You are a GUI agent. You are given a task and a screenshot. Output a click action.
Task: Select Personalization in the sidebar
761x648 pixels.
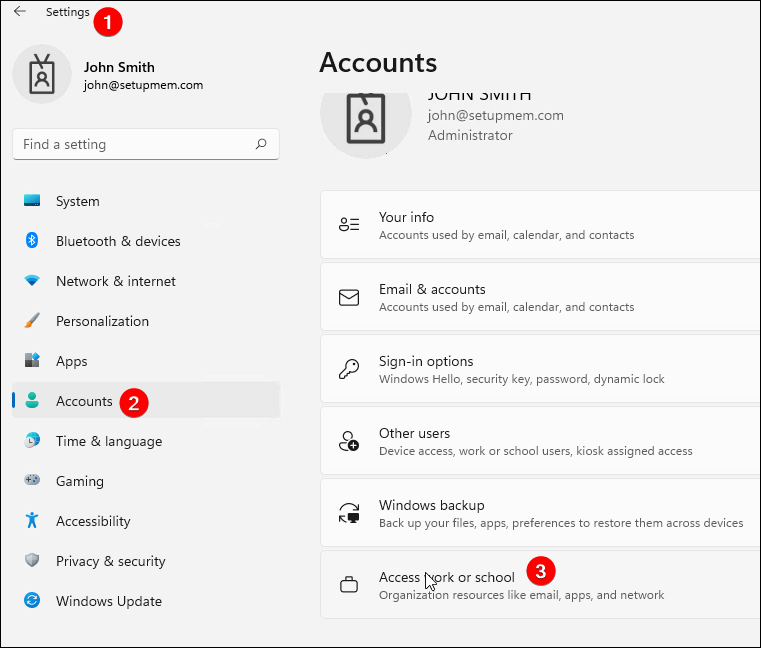(146, 321)
